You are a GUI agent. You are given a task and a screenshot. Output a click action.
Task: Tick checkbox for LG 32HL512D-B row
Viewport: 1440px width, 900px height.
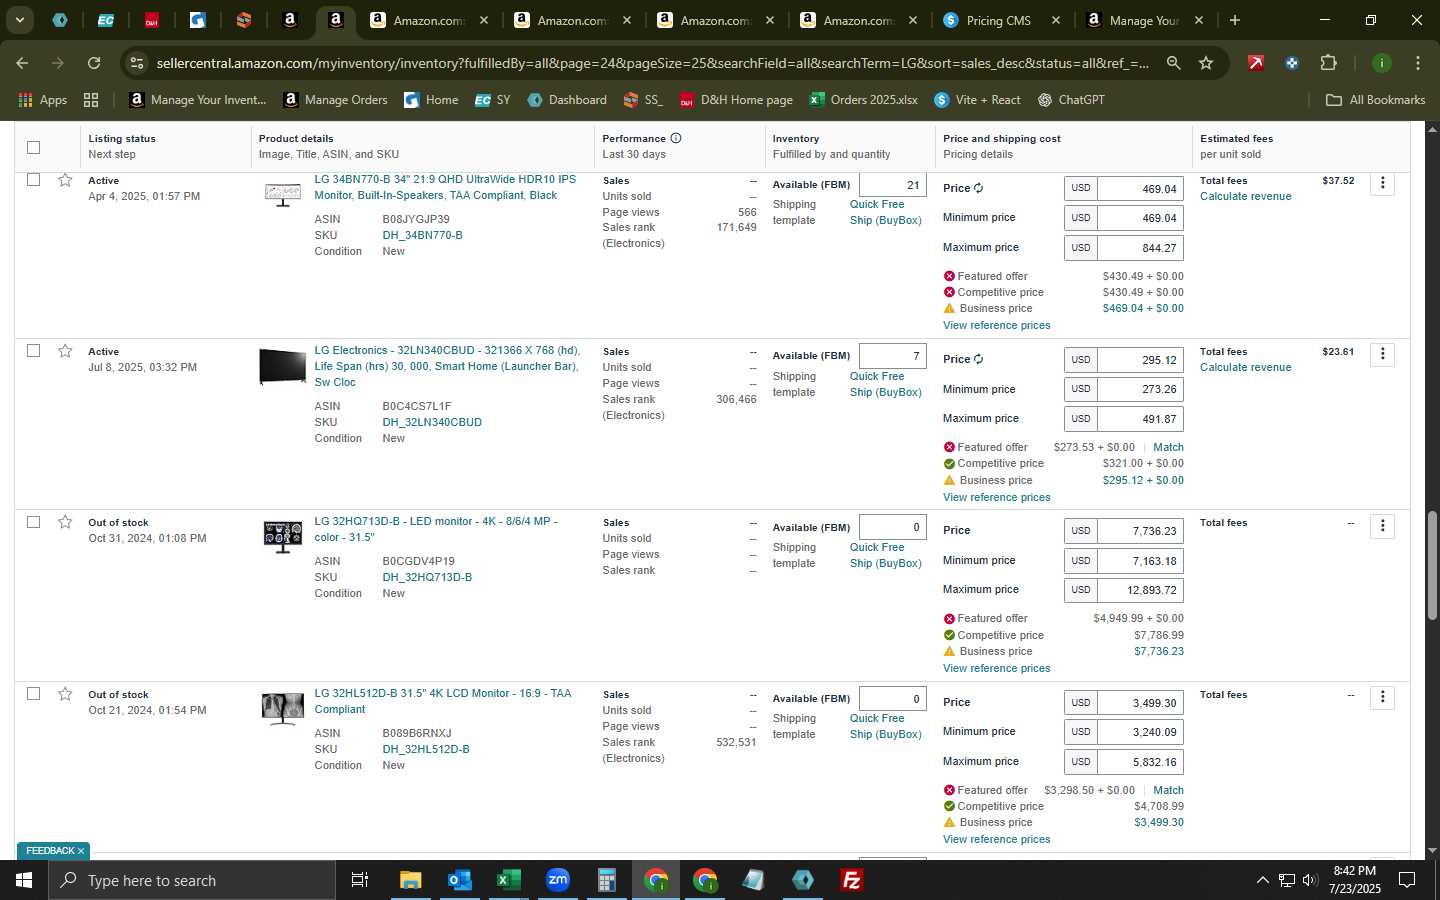click(x=33, y=694)
